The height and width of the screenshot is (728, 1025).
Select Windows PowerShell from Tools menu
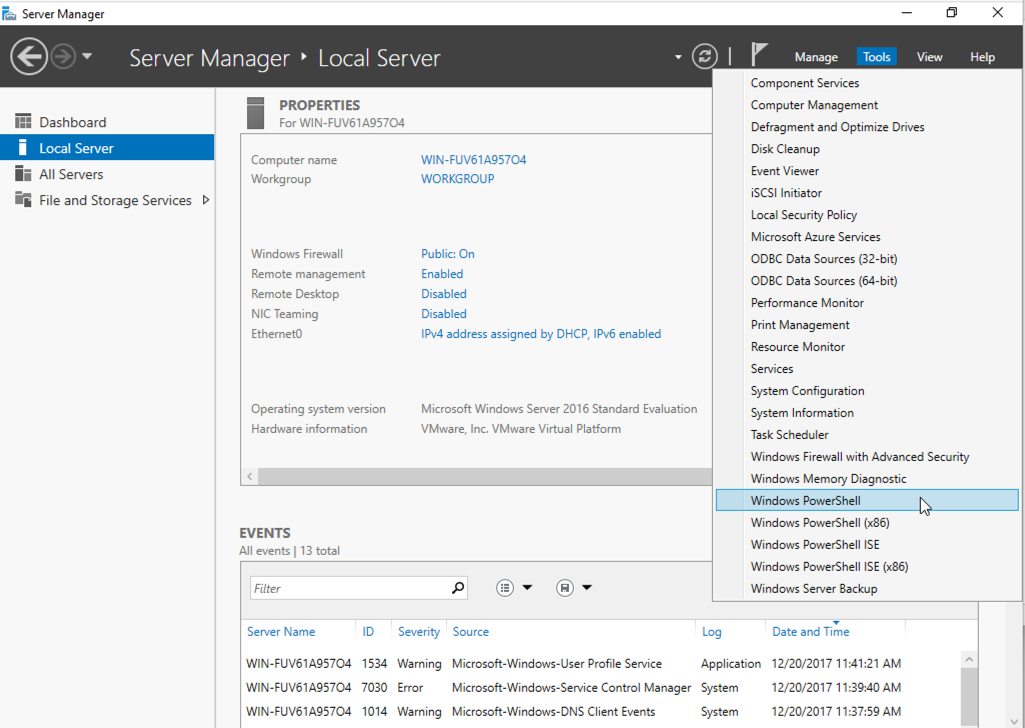tap(805, 500)
